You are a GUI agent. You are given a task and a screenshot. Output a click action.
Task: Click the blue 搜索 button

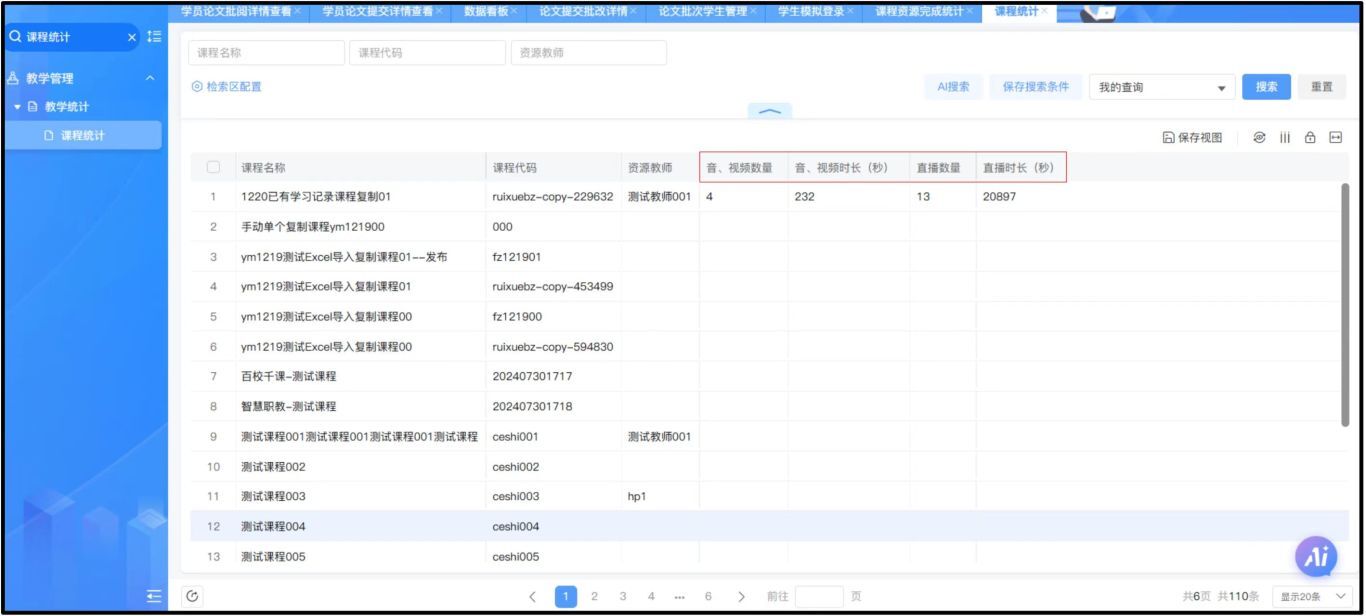pos(1266,87)
